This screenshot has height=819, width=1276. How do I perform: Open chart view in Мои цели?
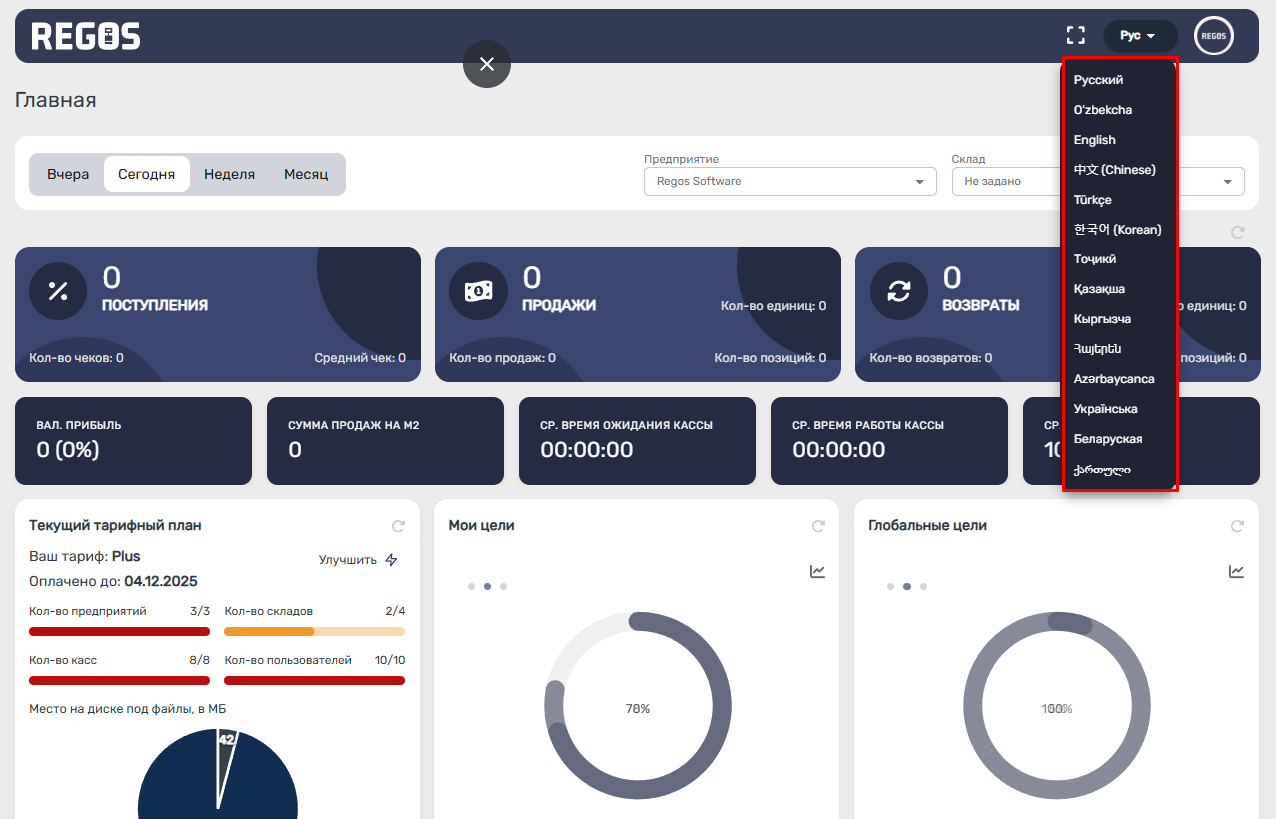(817, 571)
